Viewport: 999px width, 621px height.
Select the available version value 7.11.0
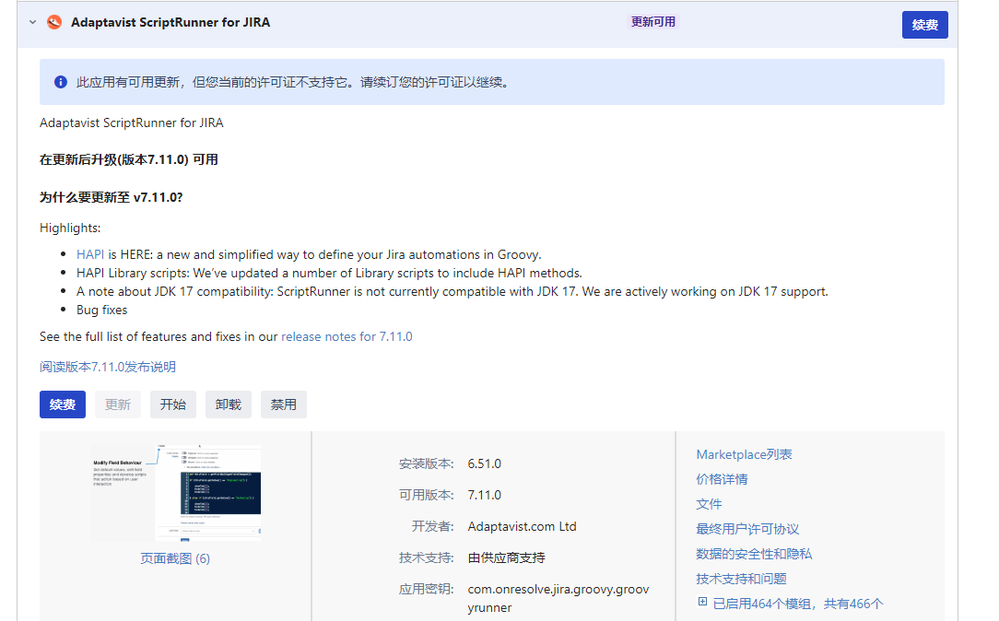tap(484, 495)
